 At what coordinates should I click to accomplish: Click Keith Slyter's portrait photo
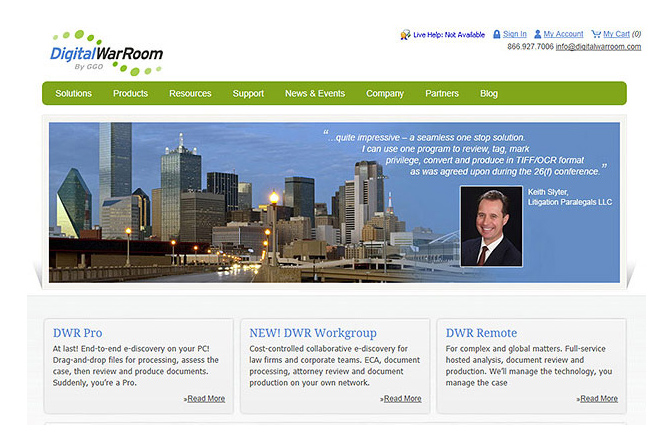pos(491,226)
